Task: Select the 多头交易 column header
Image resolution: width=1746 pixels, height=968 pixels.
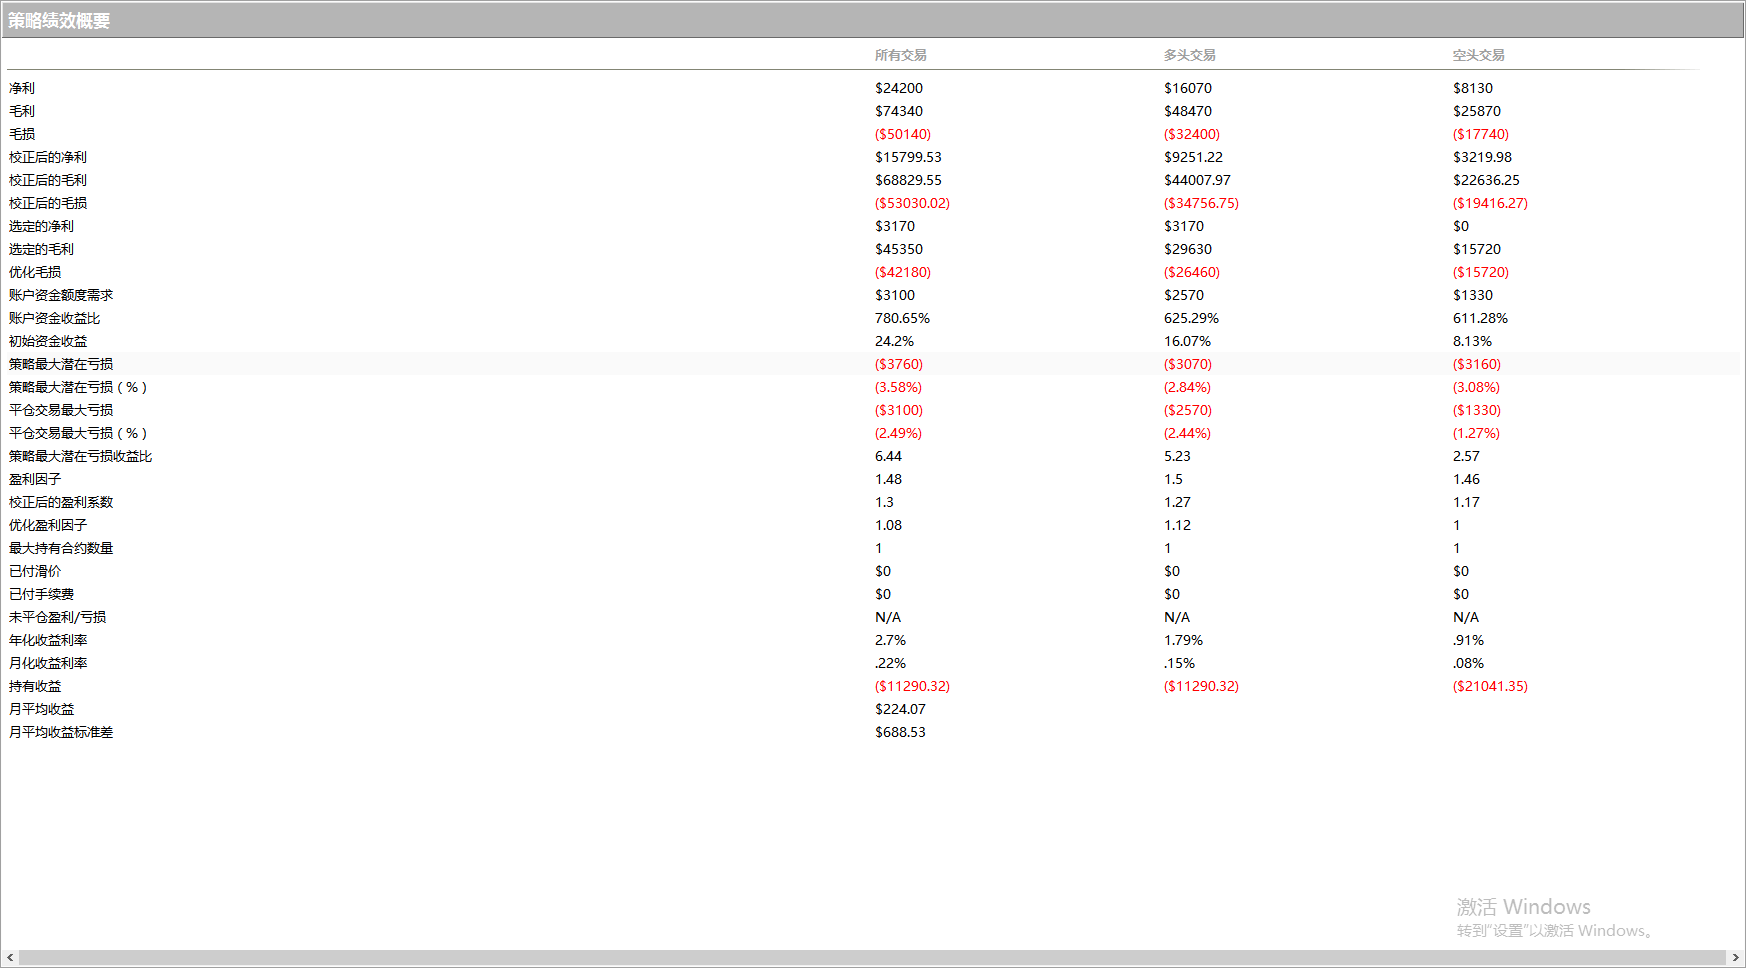Action: pyautogui.click(x=1189, y=55)
